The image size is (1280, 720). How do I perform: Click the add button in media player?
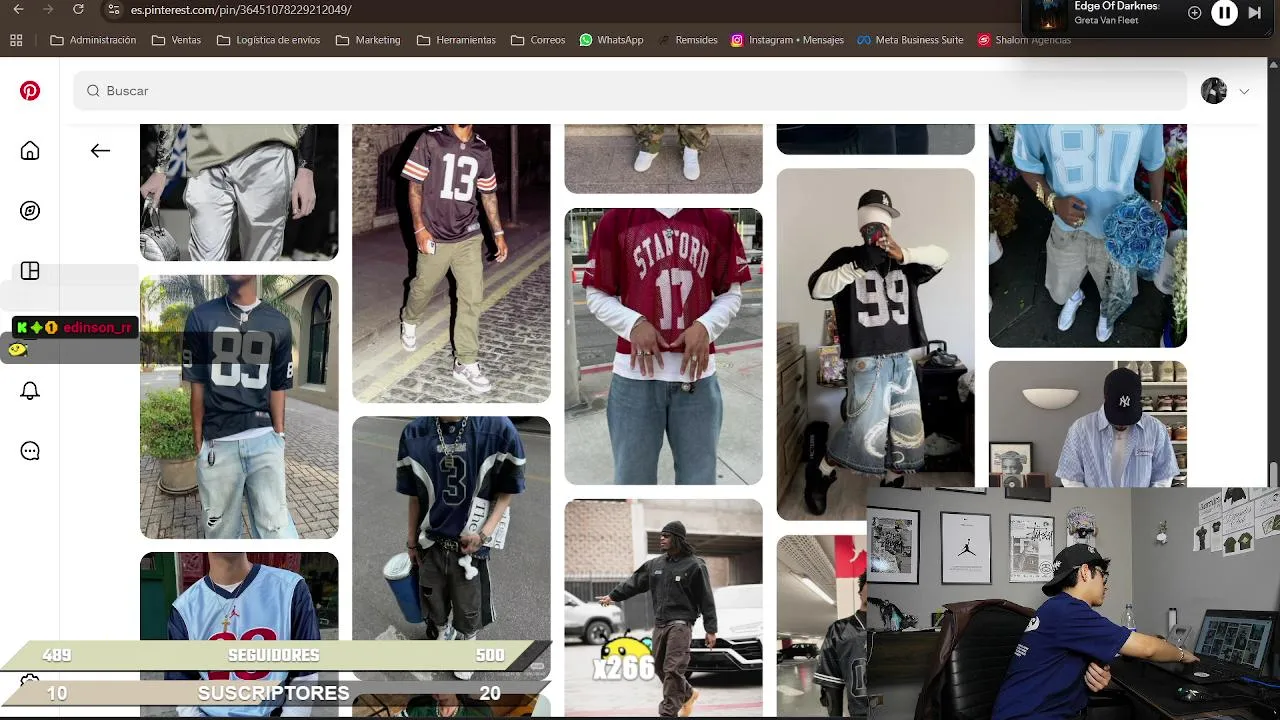[1194, 13]
